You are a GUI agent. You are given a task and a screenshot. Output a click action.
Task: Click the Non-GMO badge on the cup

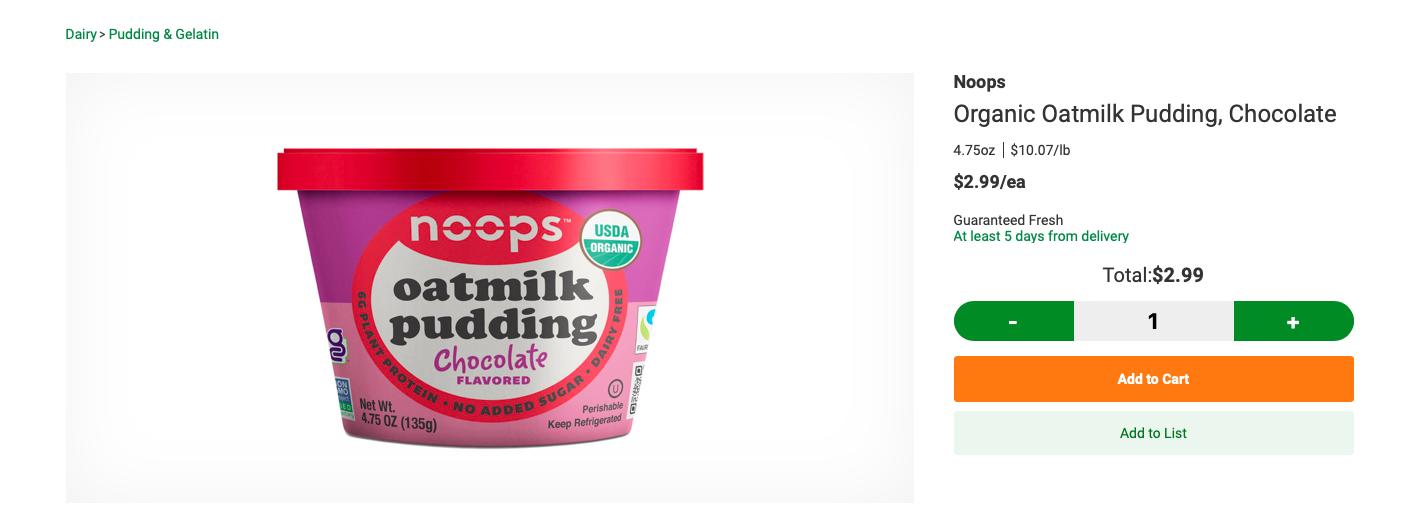343,398
